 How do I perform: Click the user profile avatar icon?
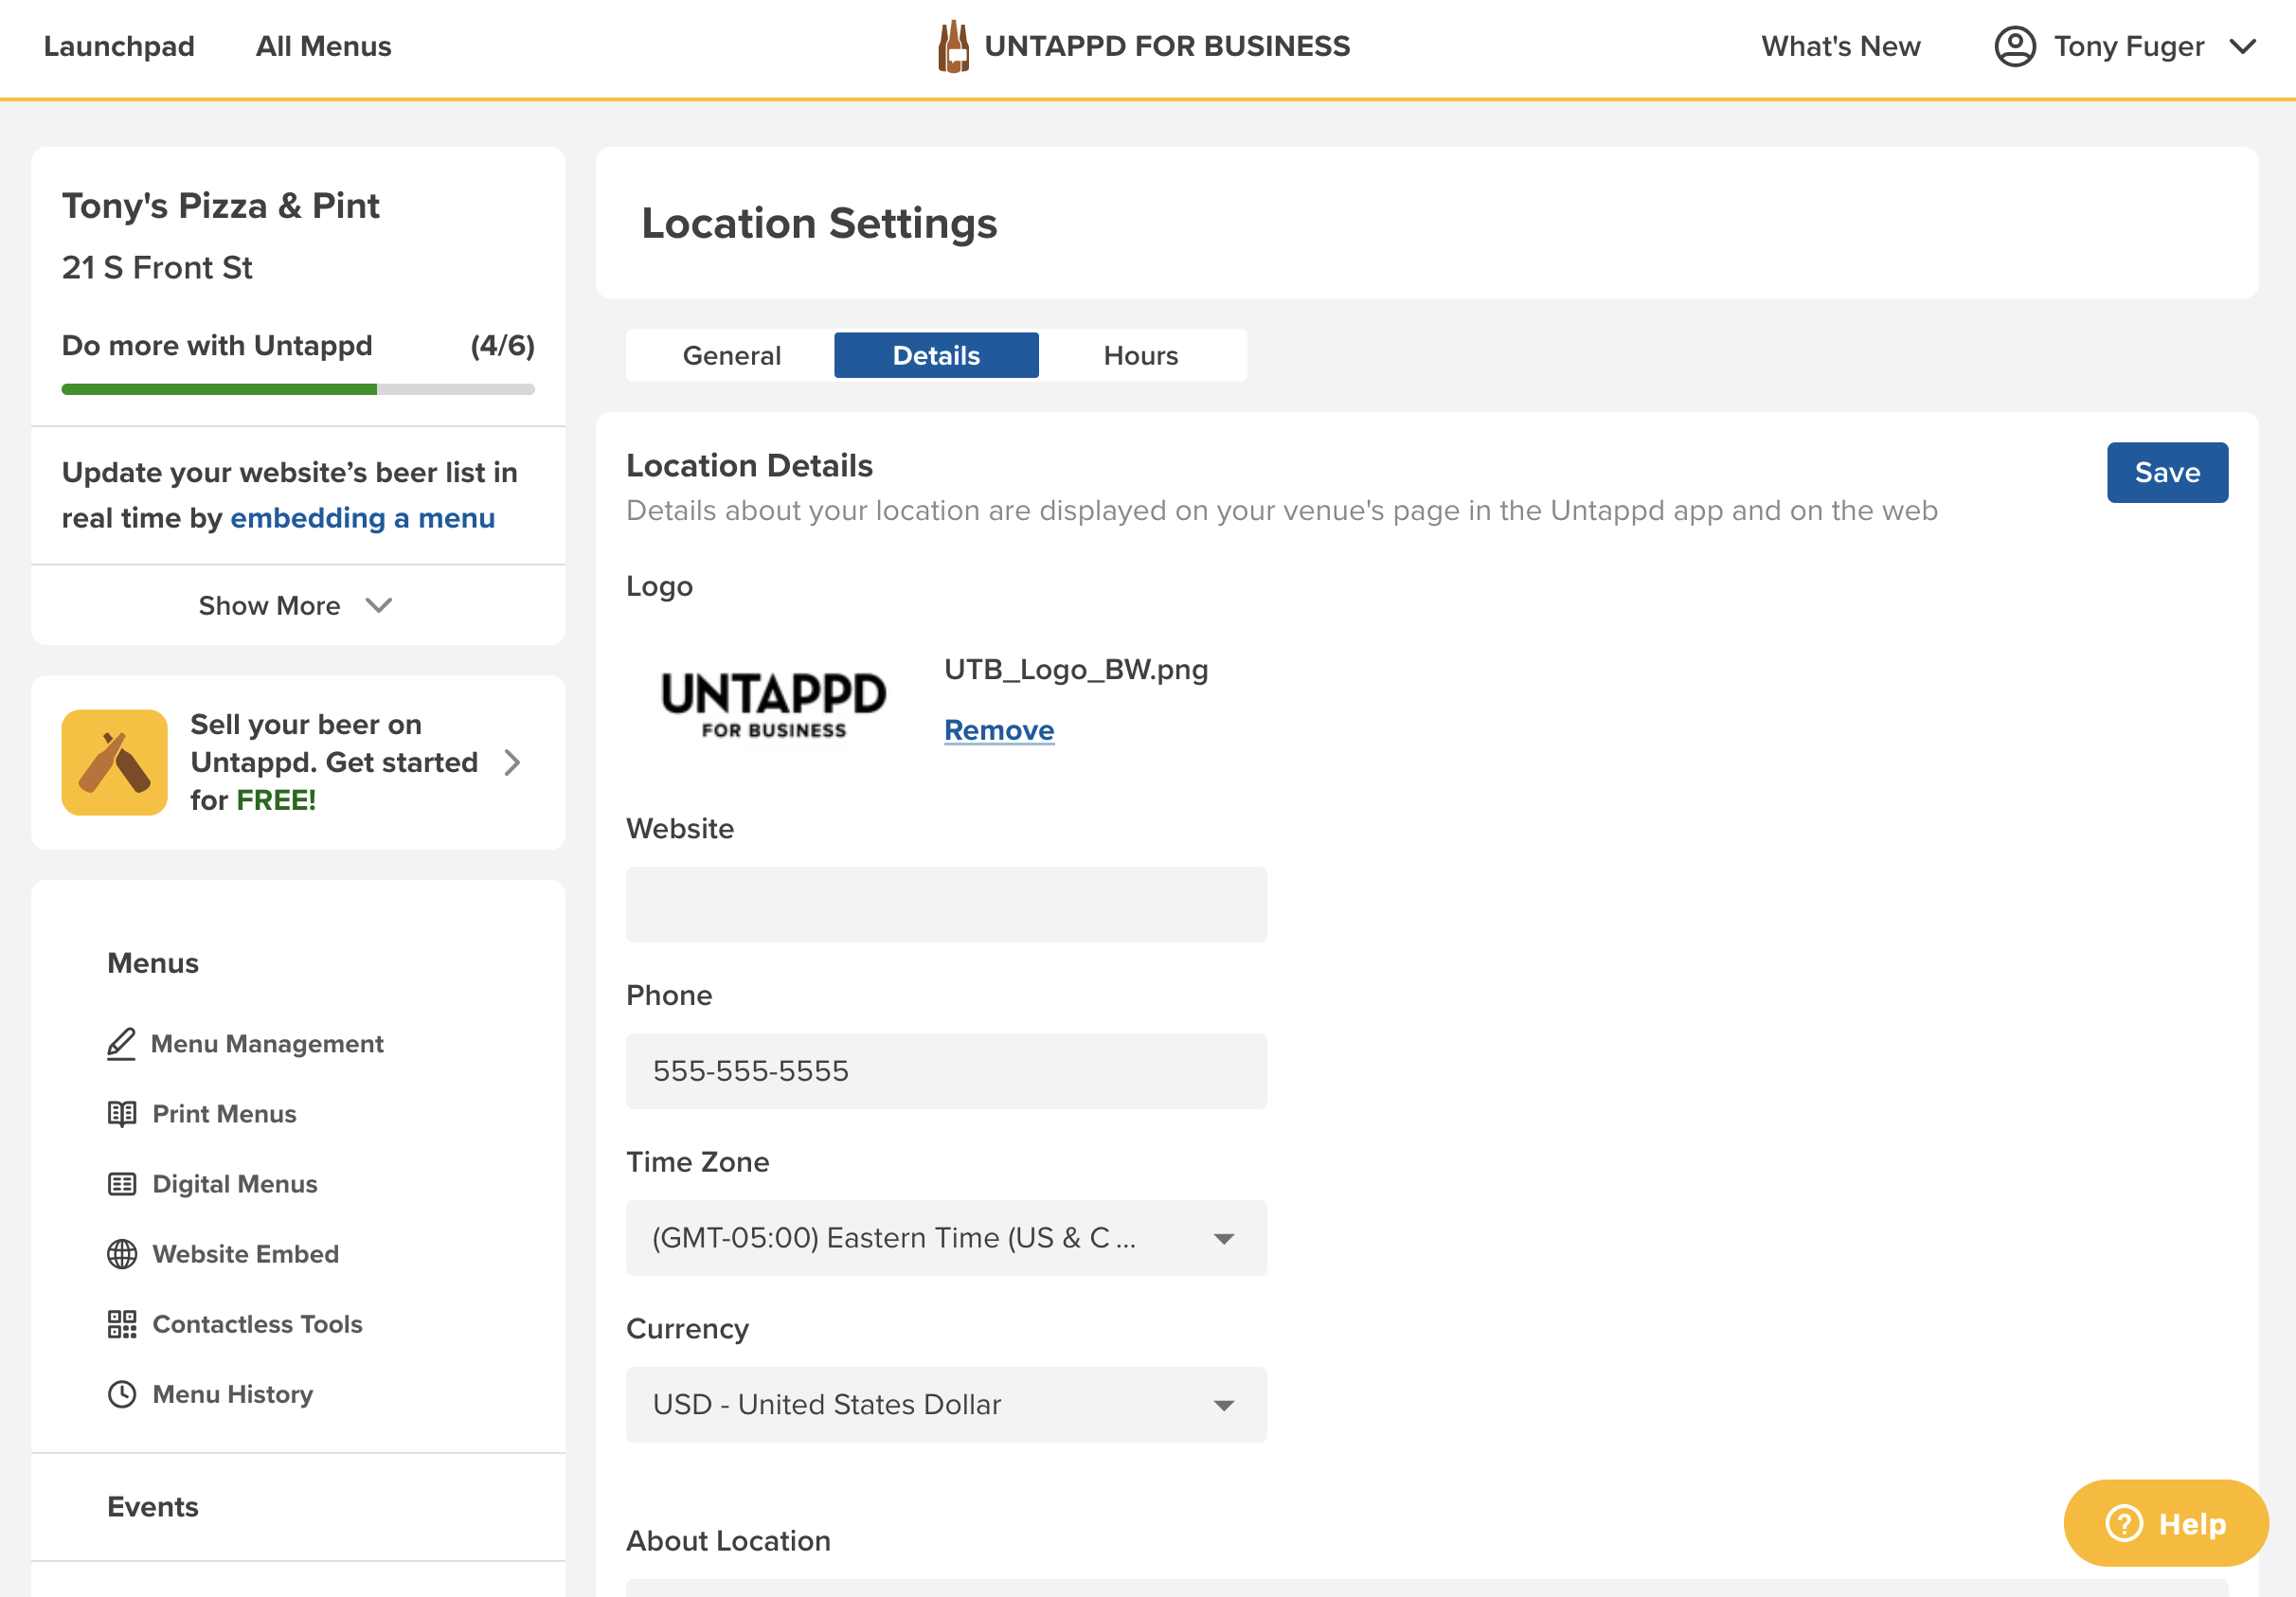coord(2015,46)
